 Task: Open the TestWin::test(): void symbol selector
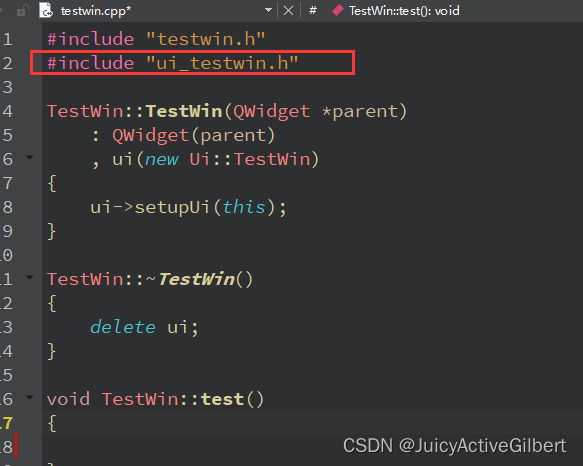point(404,11)
